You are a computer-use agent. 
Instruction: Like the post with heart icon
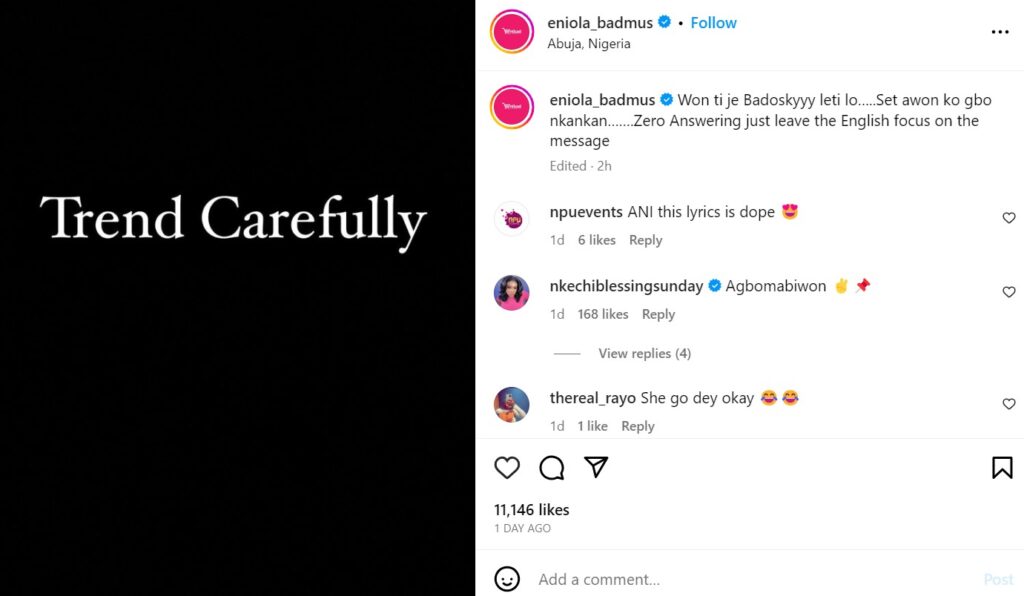click(508, 467)
